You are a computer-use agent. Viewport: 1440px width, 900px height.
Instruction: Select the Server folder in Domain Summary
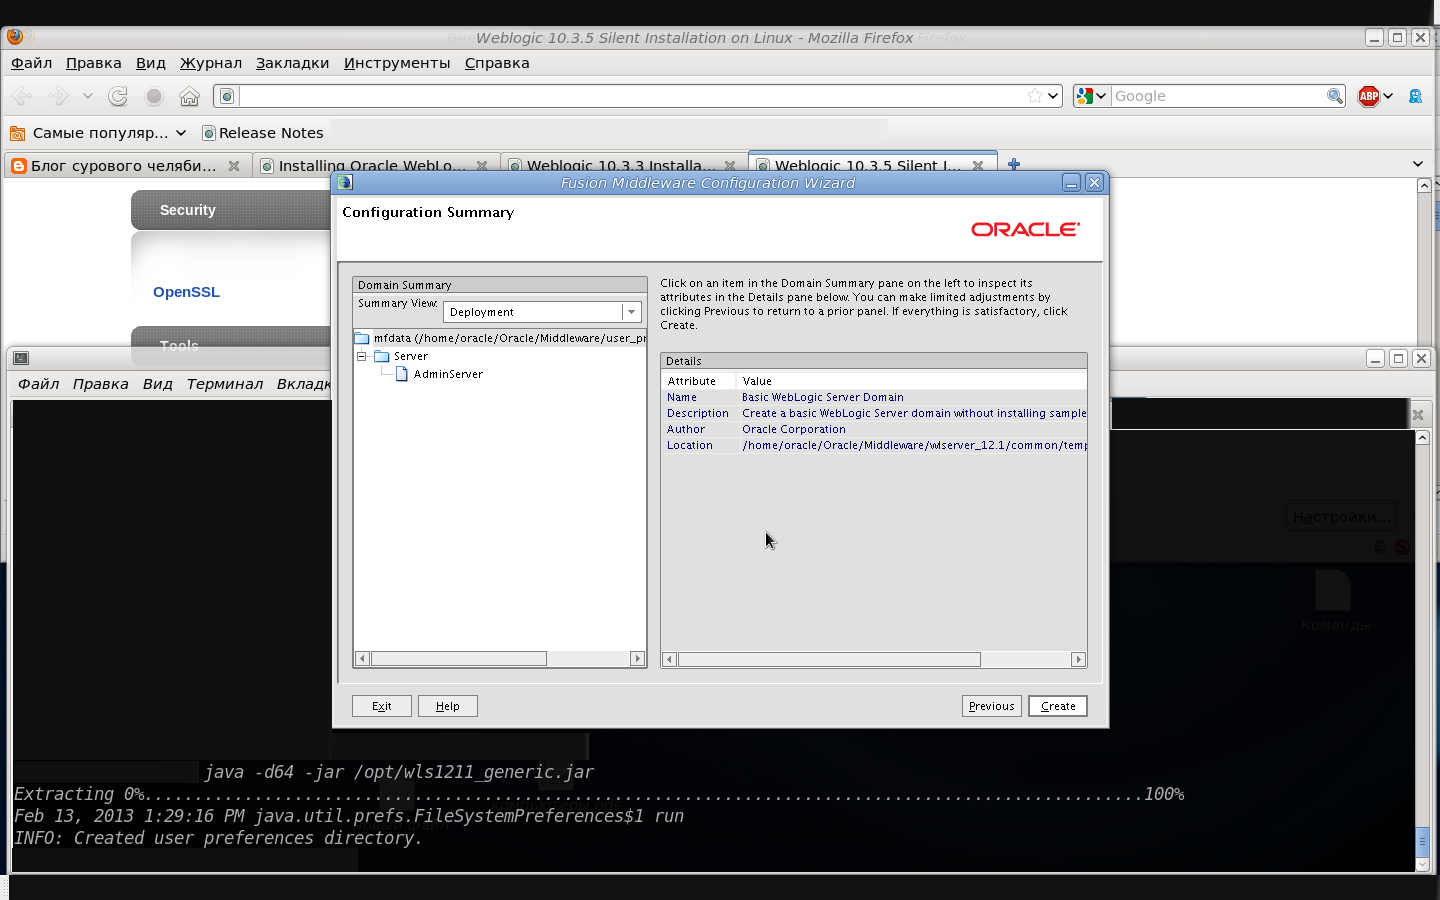pos(401,356)
